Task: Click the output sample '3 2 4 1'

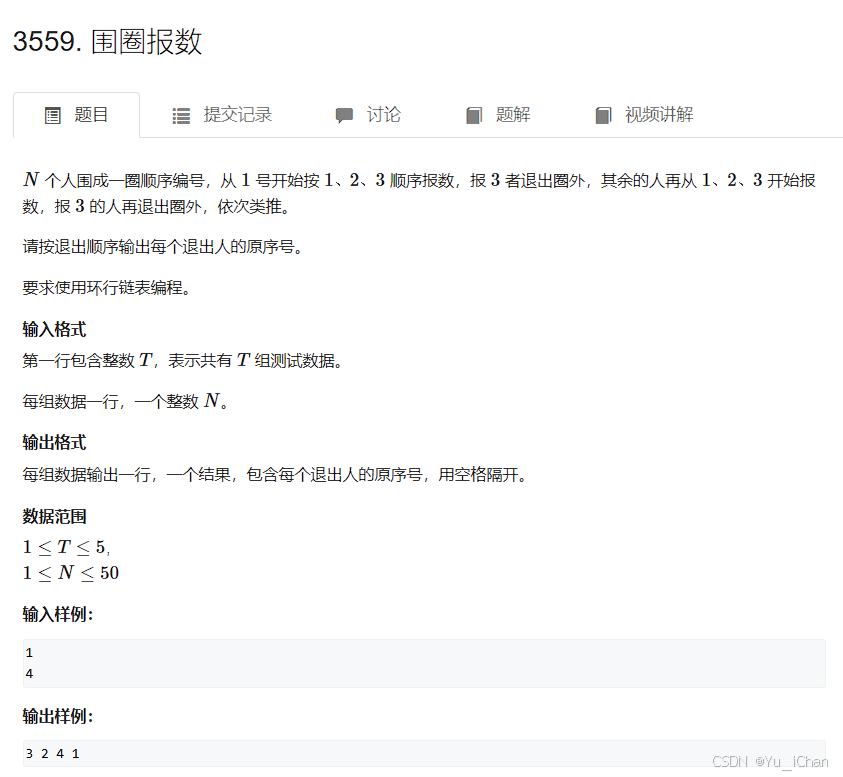Action: coord(52,754)
